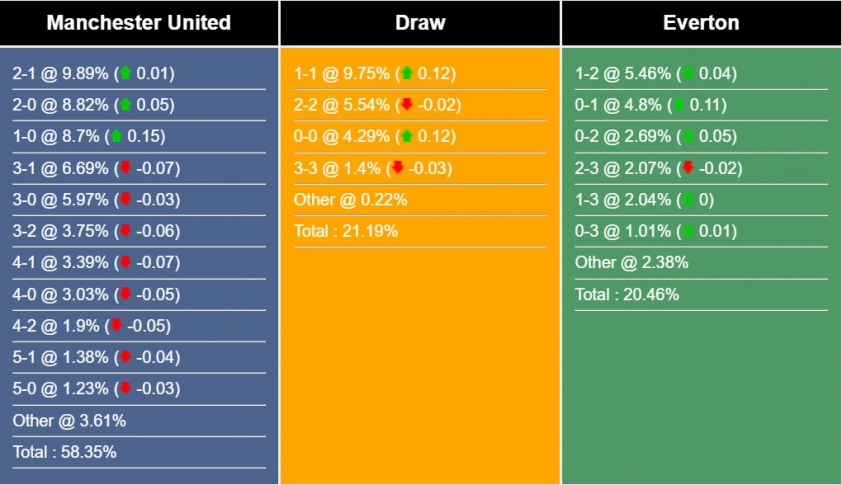Select the Everton column header
The height and width of the screenshot is (485, 842).
(701, 23)
